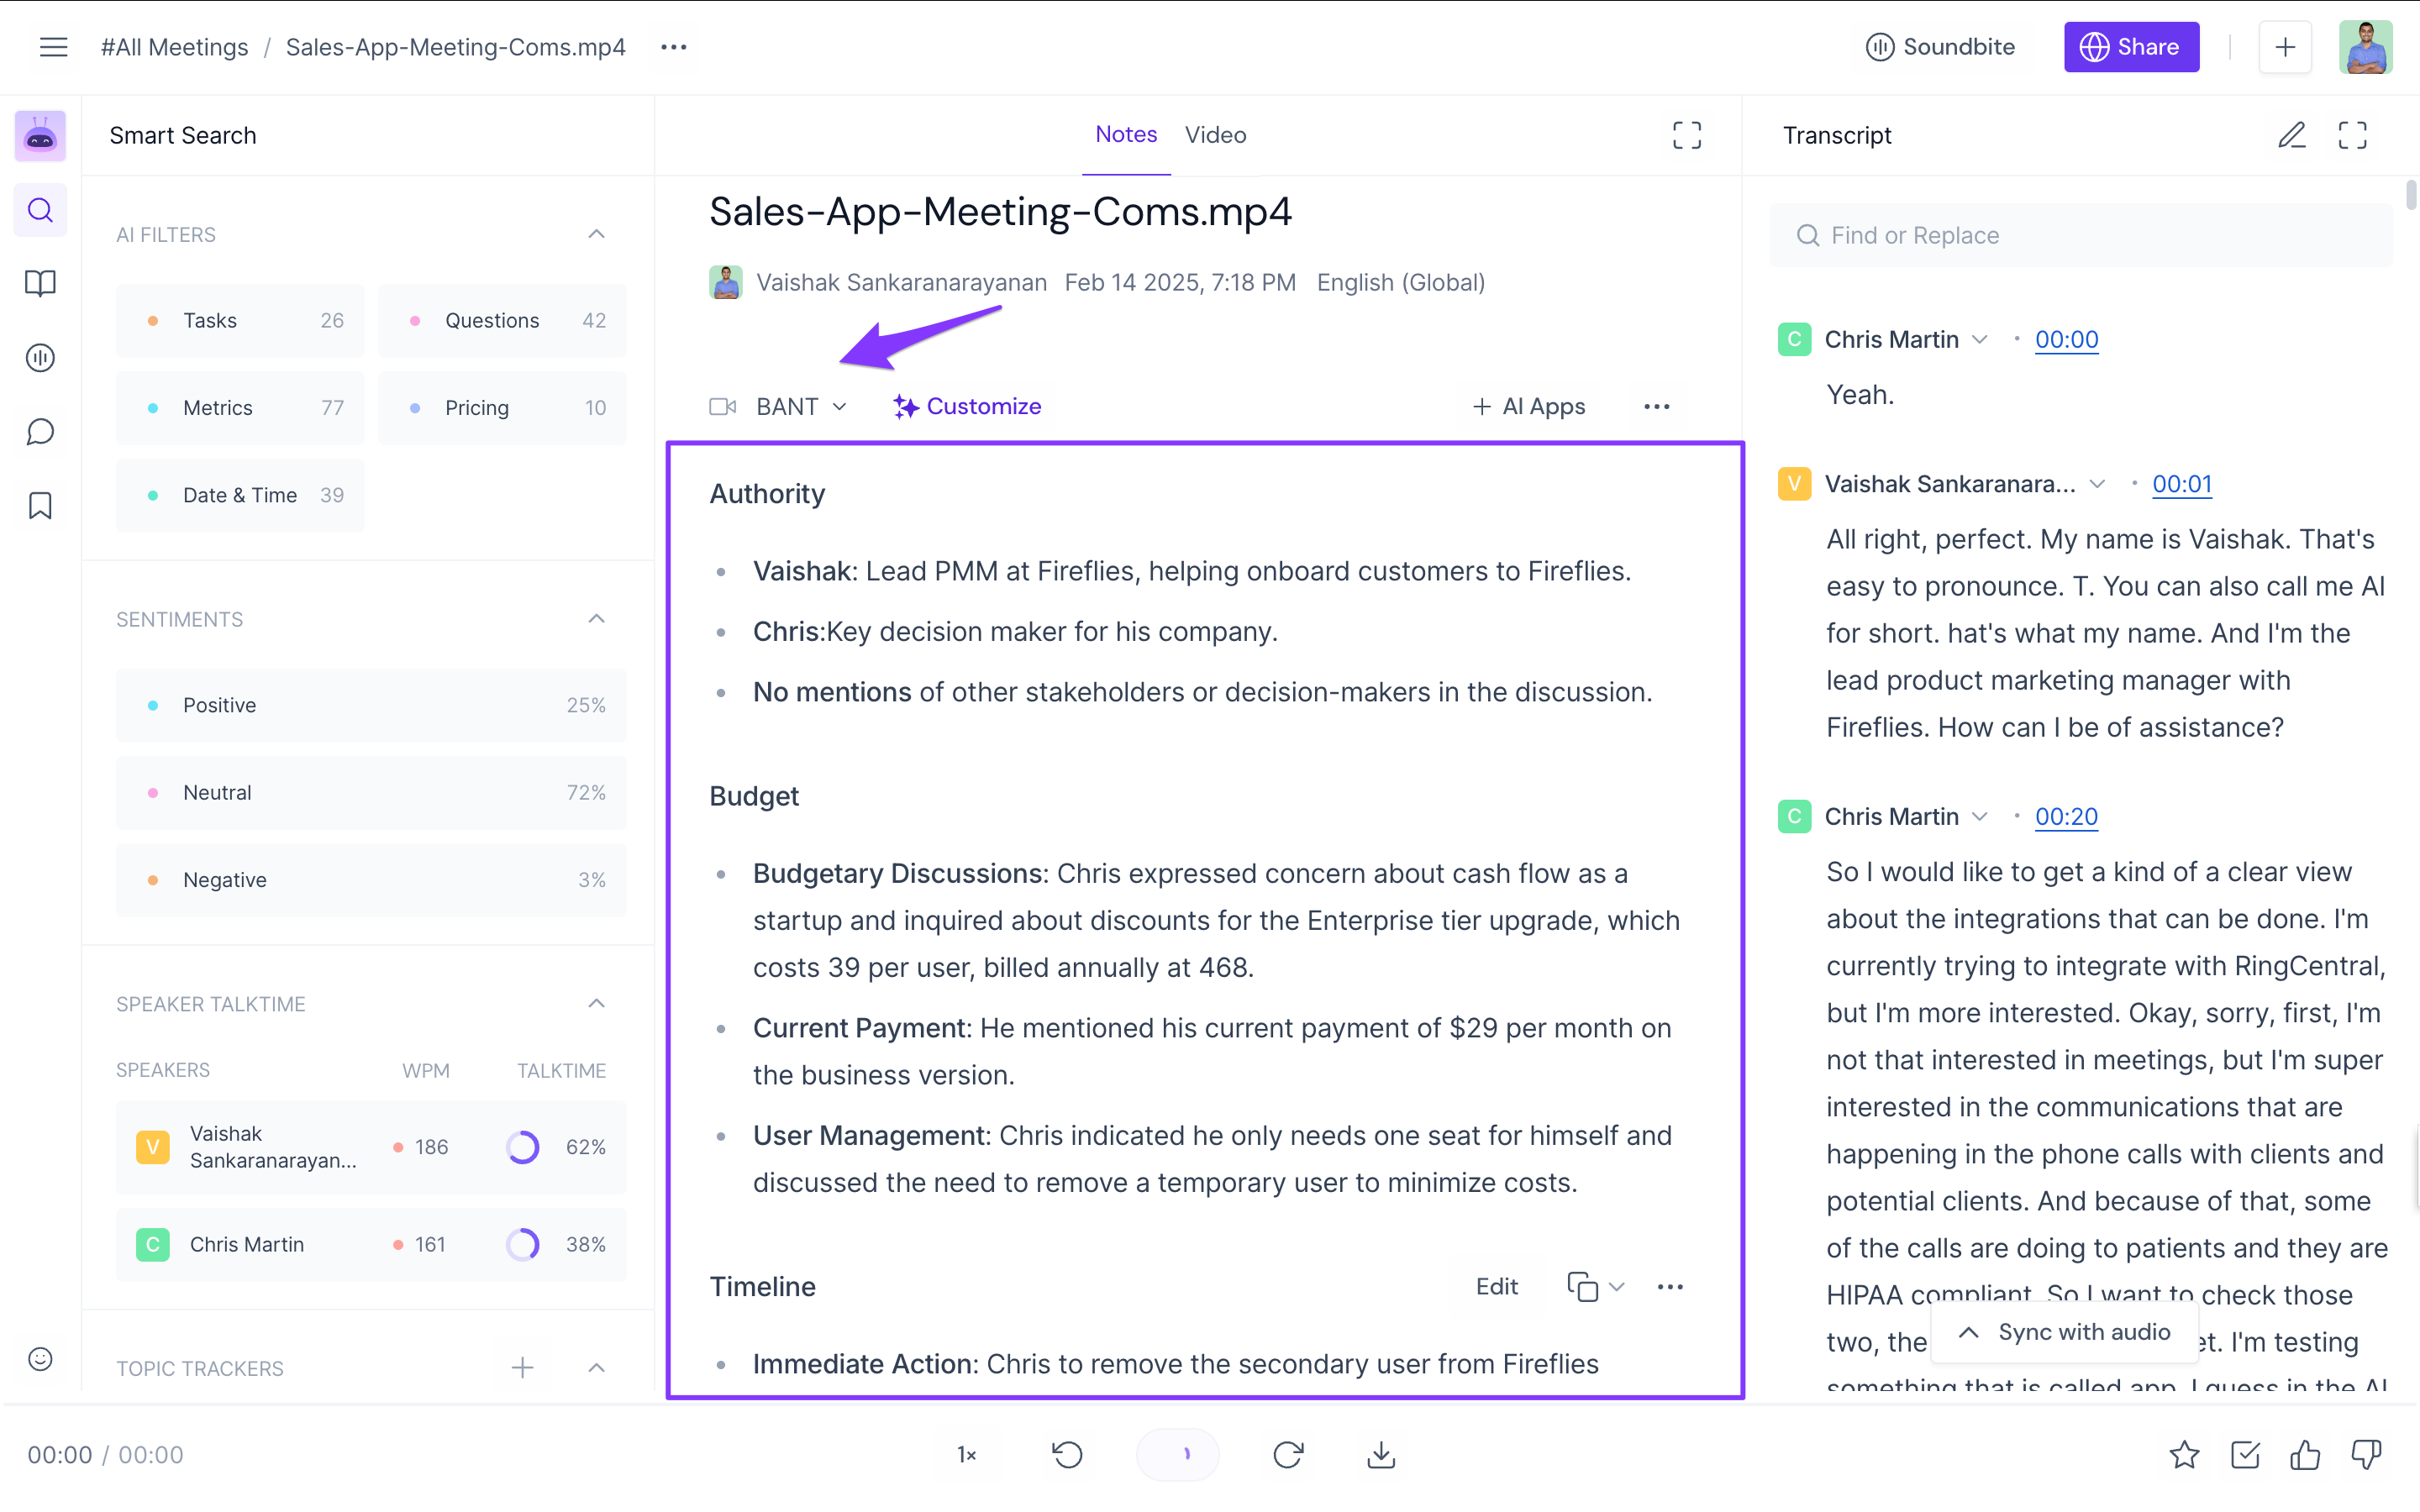
Task: Copy the Timeline section
Action: [x=1582, y=1287]
